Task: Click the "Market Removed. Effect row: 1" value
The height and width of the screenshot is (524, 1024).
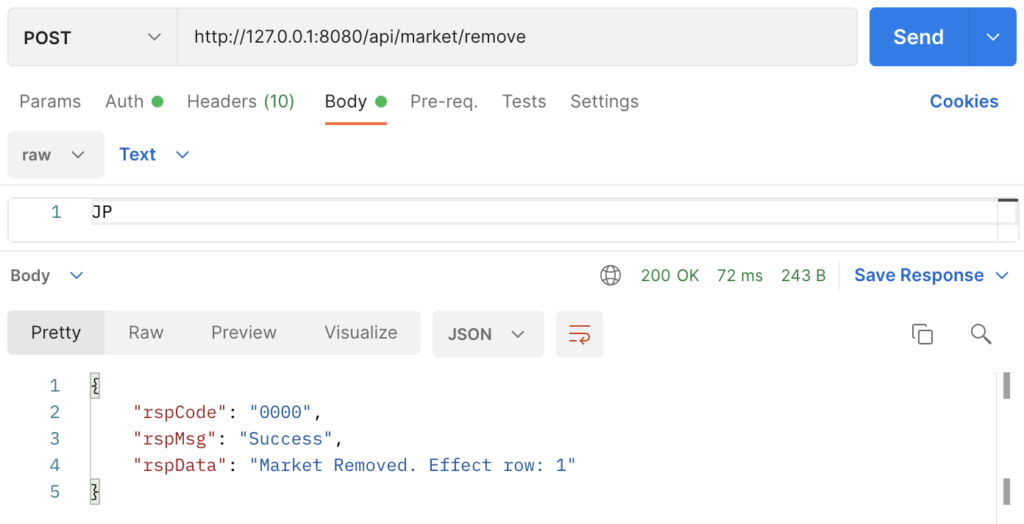Action: pos(412,465)
